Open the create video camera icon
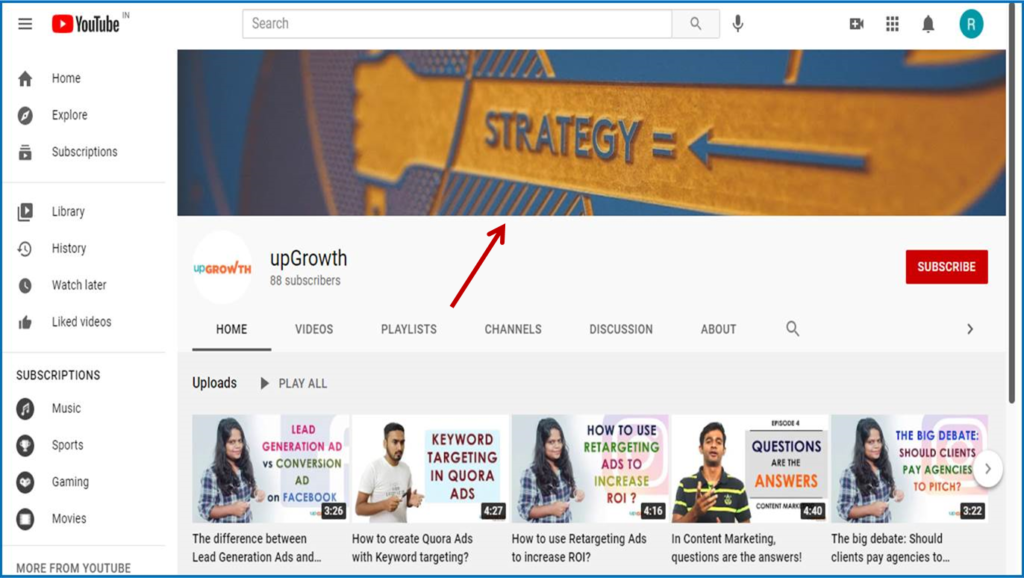1024x578 pixels. pos(856,24)
